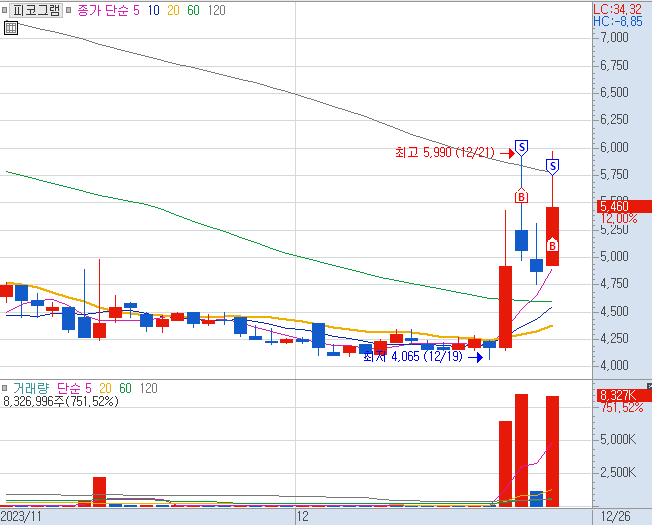Click the 4,500 price axis label
Screen dimensions: 652x525
614,311
